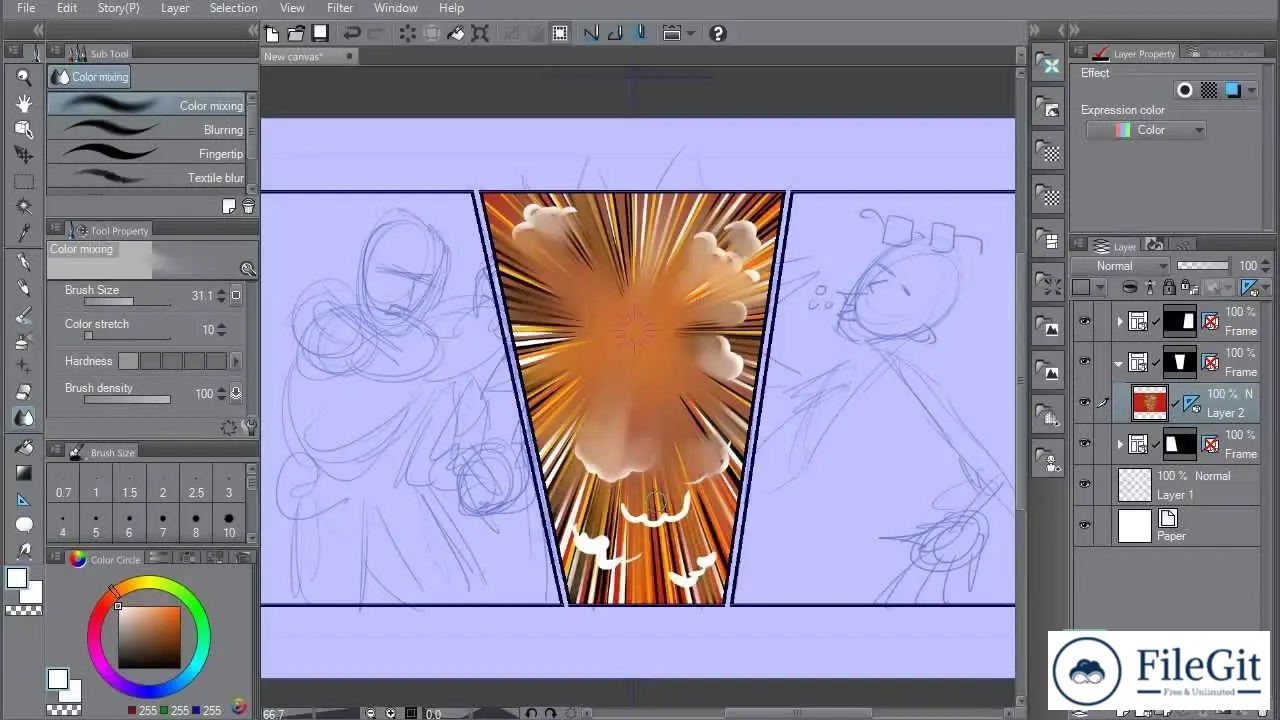Click the New canvas toolbar icon
The image size is (1280, 720).
272,33
